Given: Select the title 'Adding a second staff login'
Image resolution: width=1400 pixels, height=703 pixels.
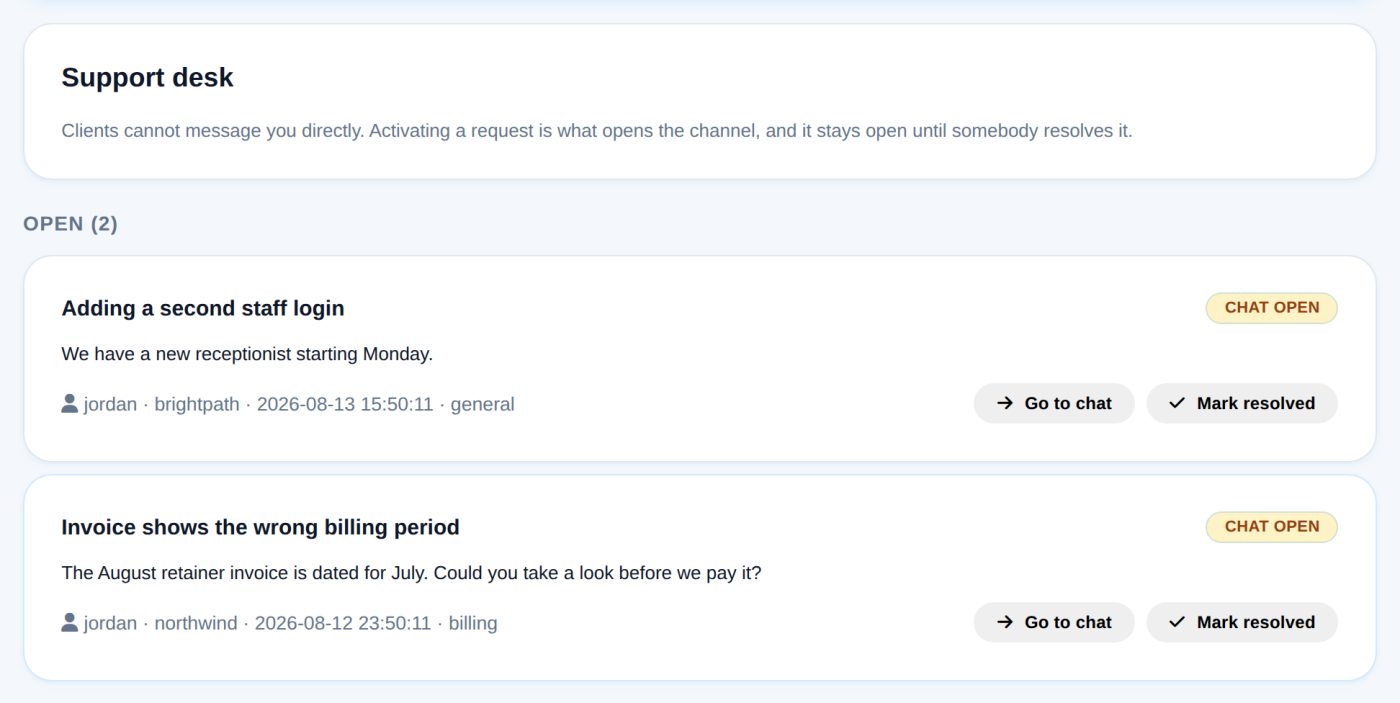Looking at the screenshot, I should (203, 308).
